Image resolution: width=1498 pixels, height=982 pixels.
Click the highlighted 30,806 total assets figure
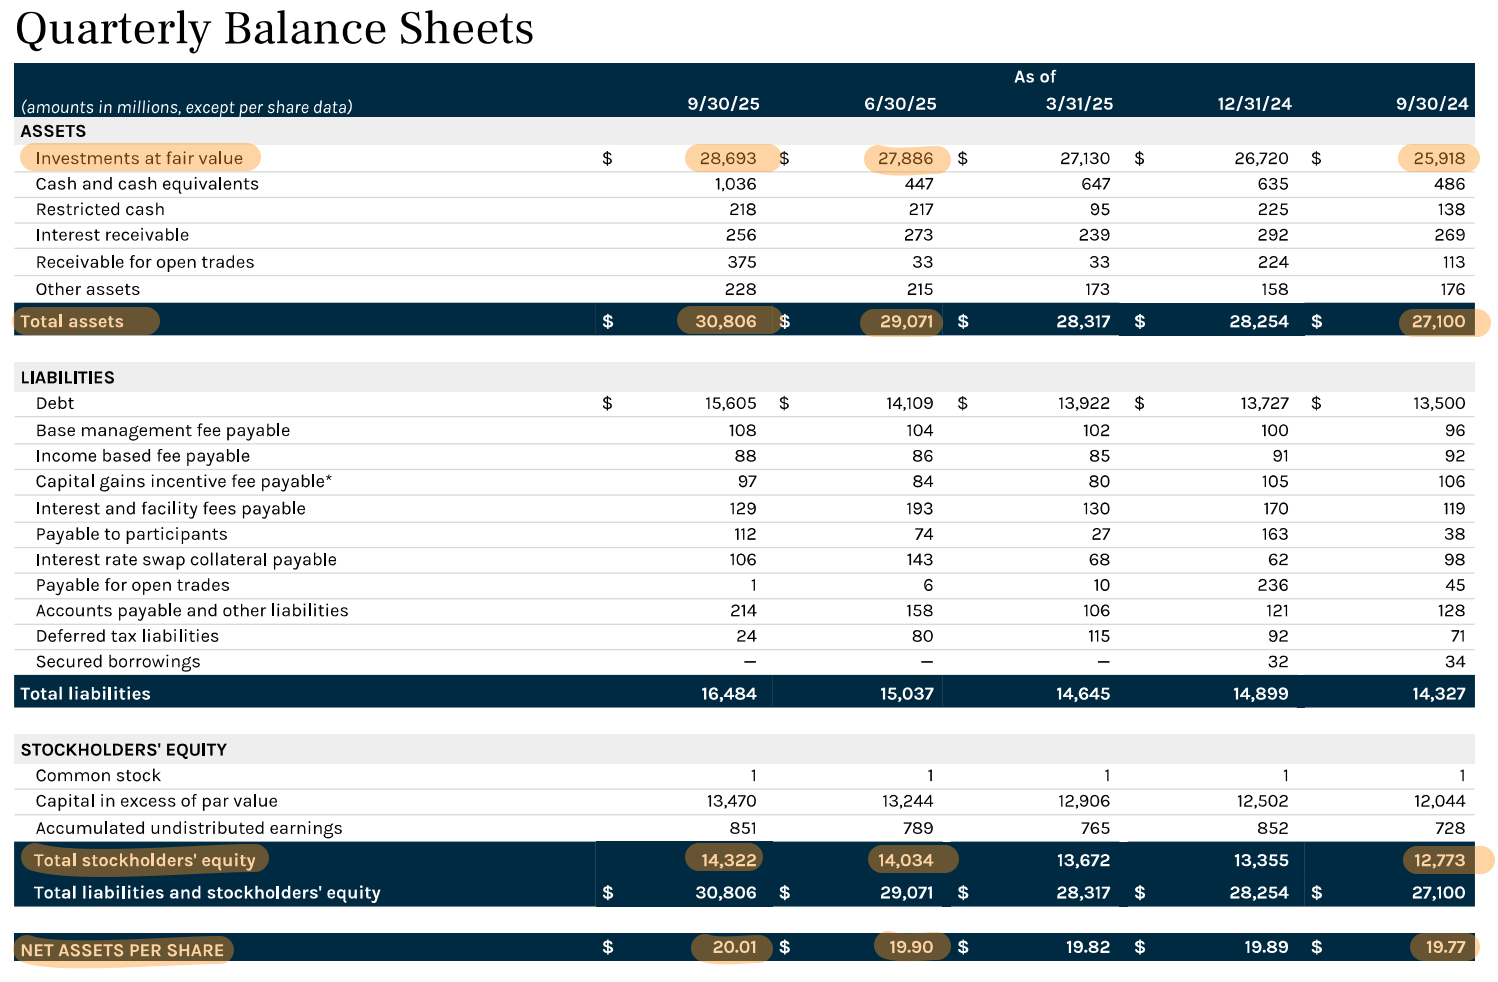728,321
